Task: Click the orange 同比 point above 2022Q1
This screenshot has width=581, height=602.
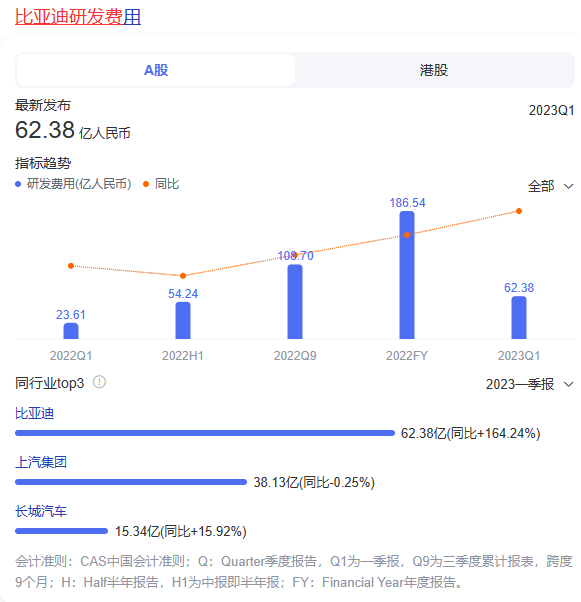Action: [71, 266]
